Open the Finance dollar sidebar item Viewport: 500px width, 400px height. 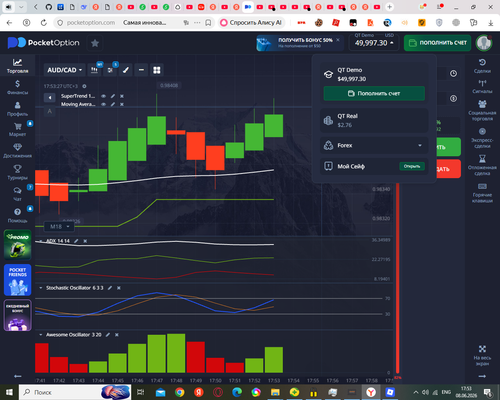17,87
